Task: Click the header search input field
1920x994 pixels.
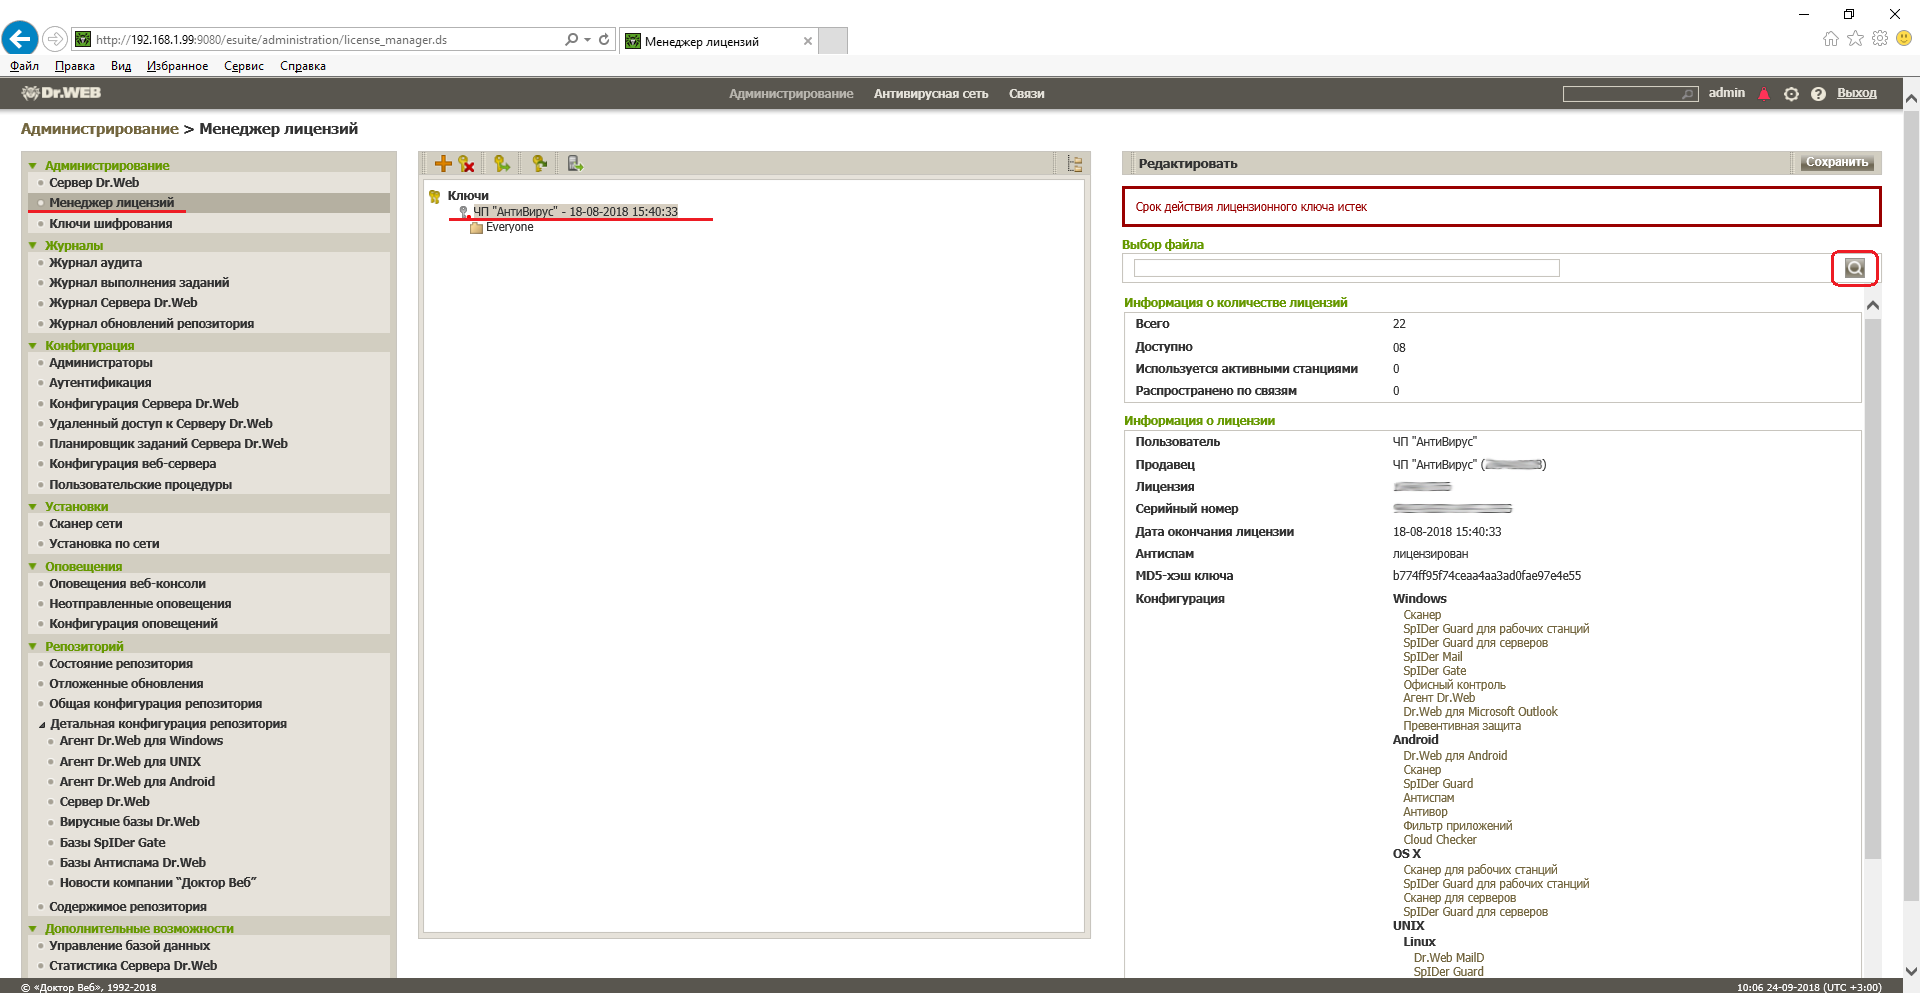Action: (1630, 94)
